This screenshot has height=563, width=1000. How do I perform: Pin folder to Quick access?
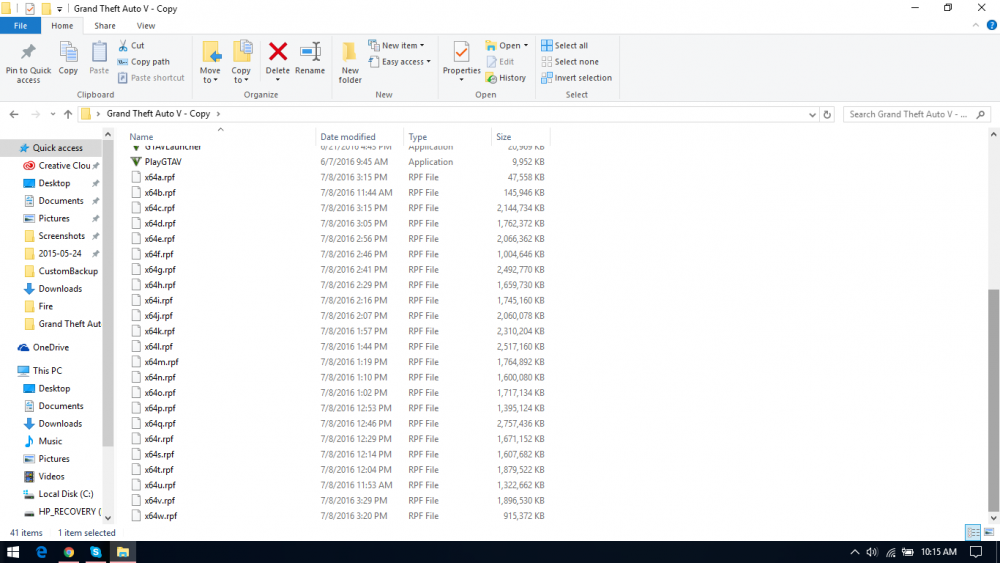tap(28, 62)
